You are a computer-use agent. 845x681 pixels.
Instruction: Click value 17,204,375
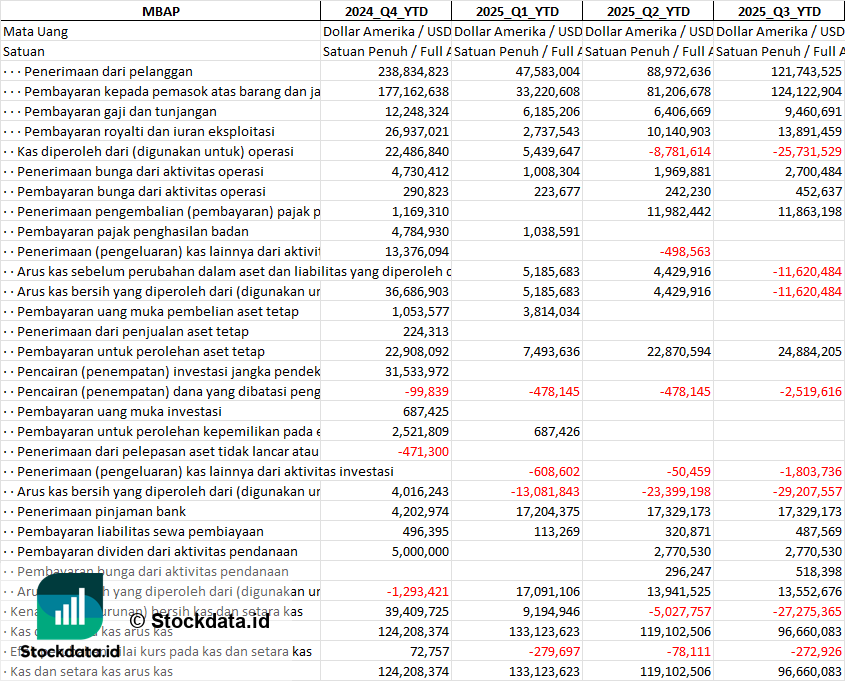[548, 511]
